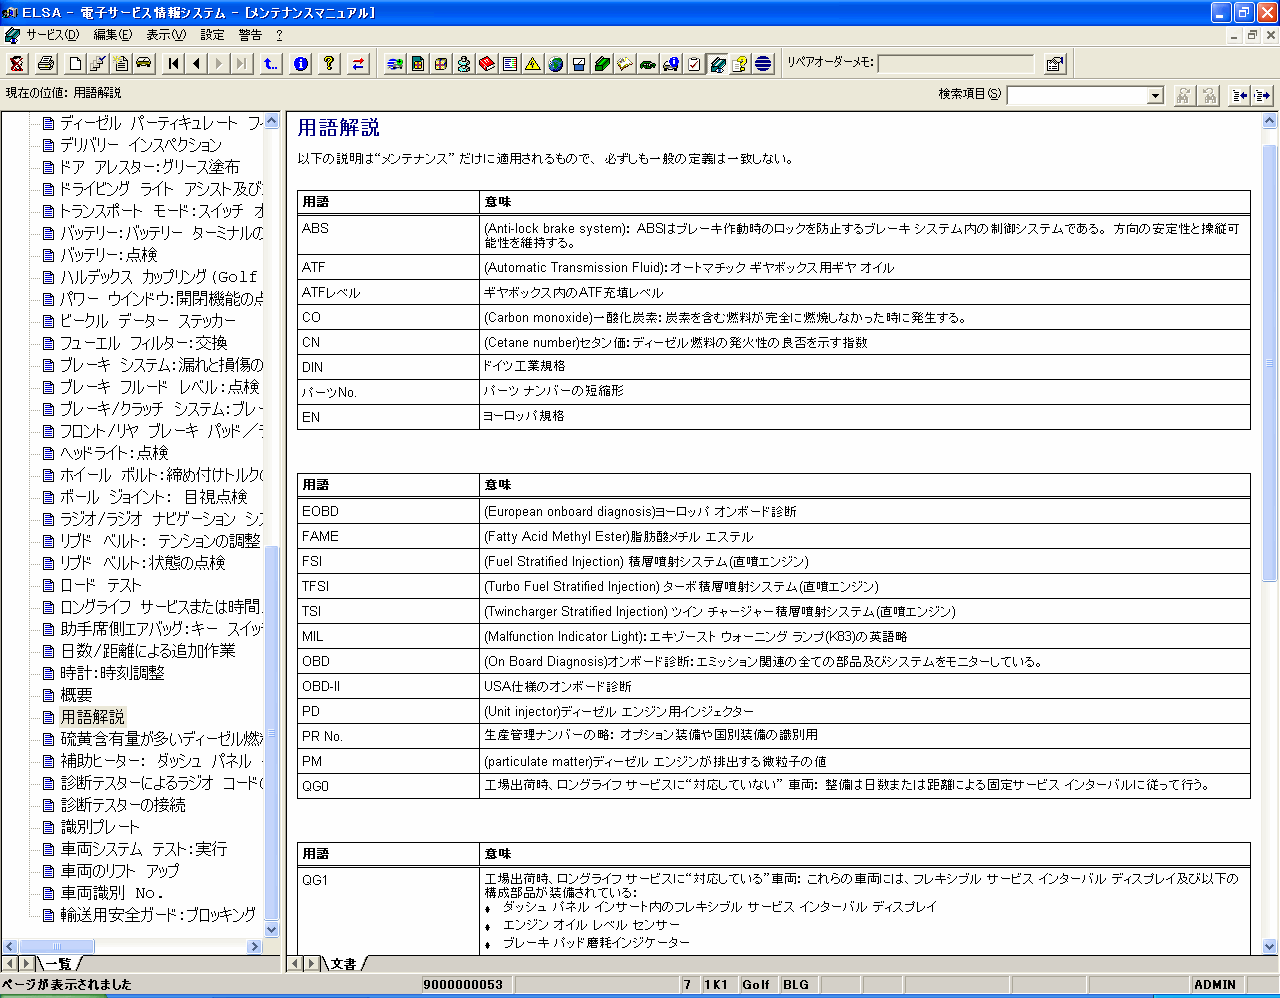Click the blue-green striped arrow icon
Viewport: 1280px width, 998px height.
395,64
